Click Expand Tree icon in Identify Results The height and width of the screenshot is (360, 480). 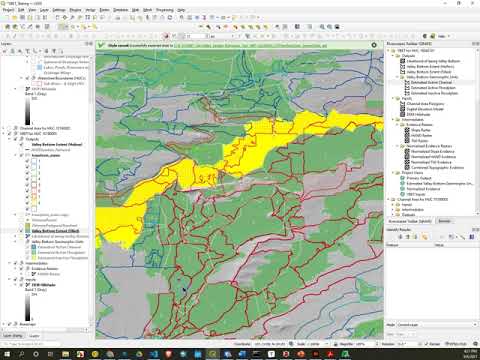[x=401, y=237]
